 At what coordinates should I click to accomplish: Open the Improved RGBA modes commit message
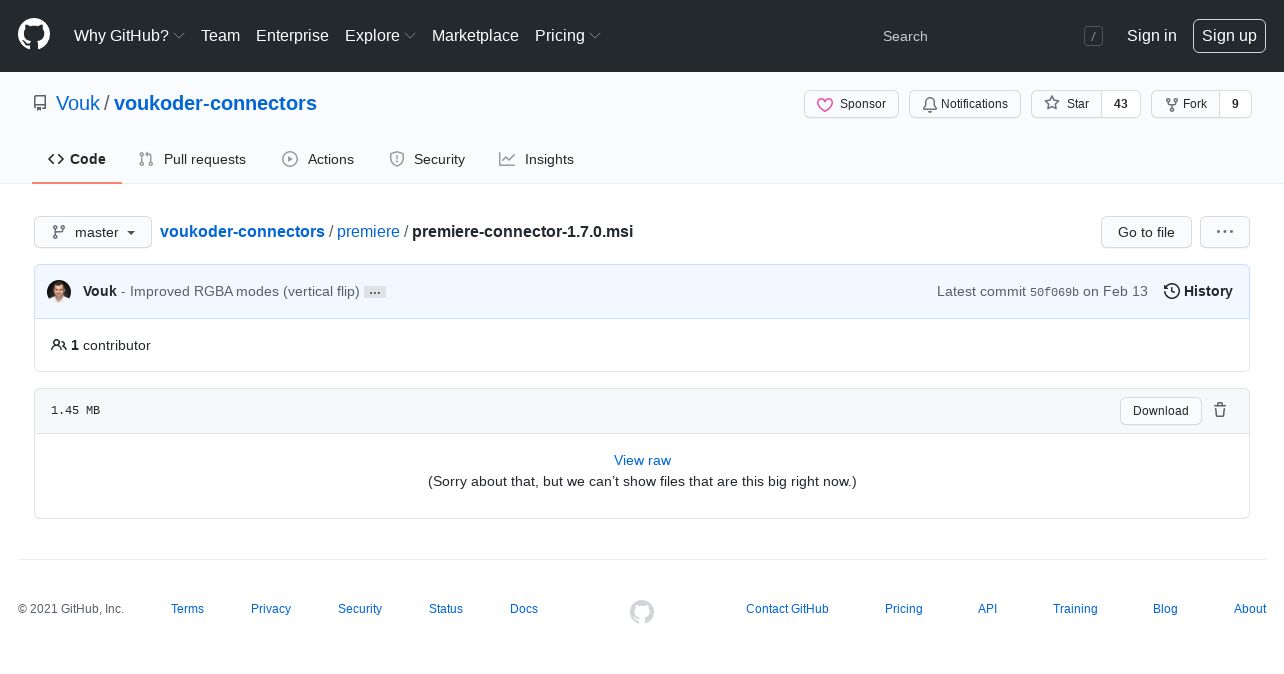[x=245, y=291]
